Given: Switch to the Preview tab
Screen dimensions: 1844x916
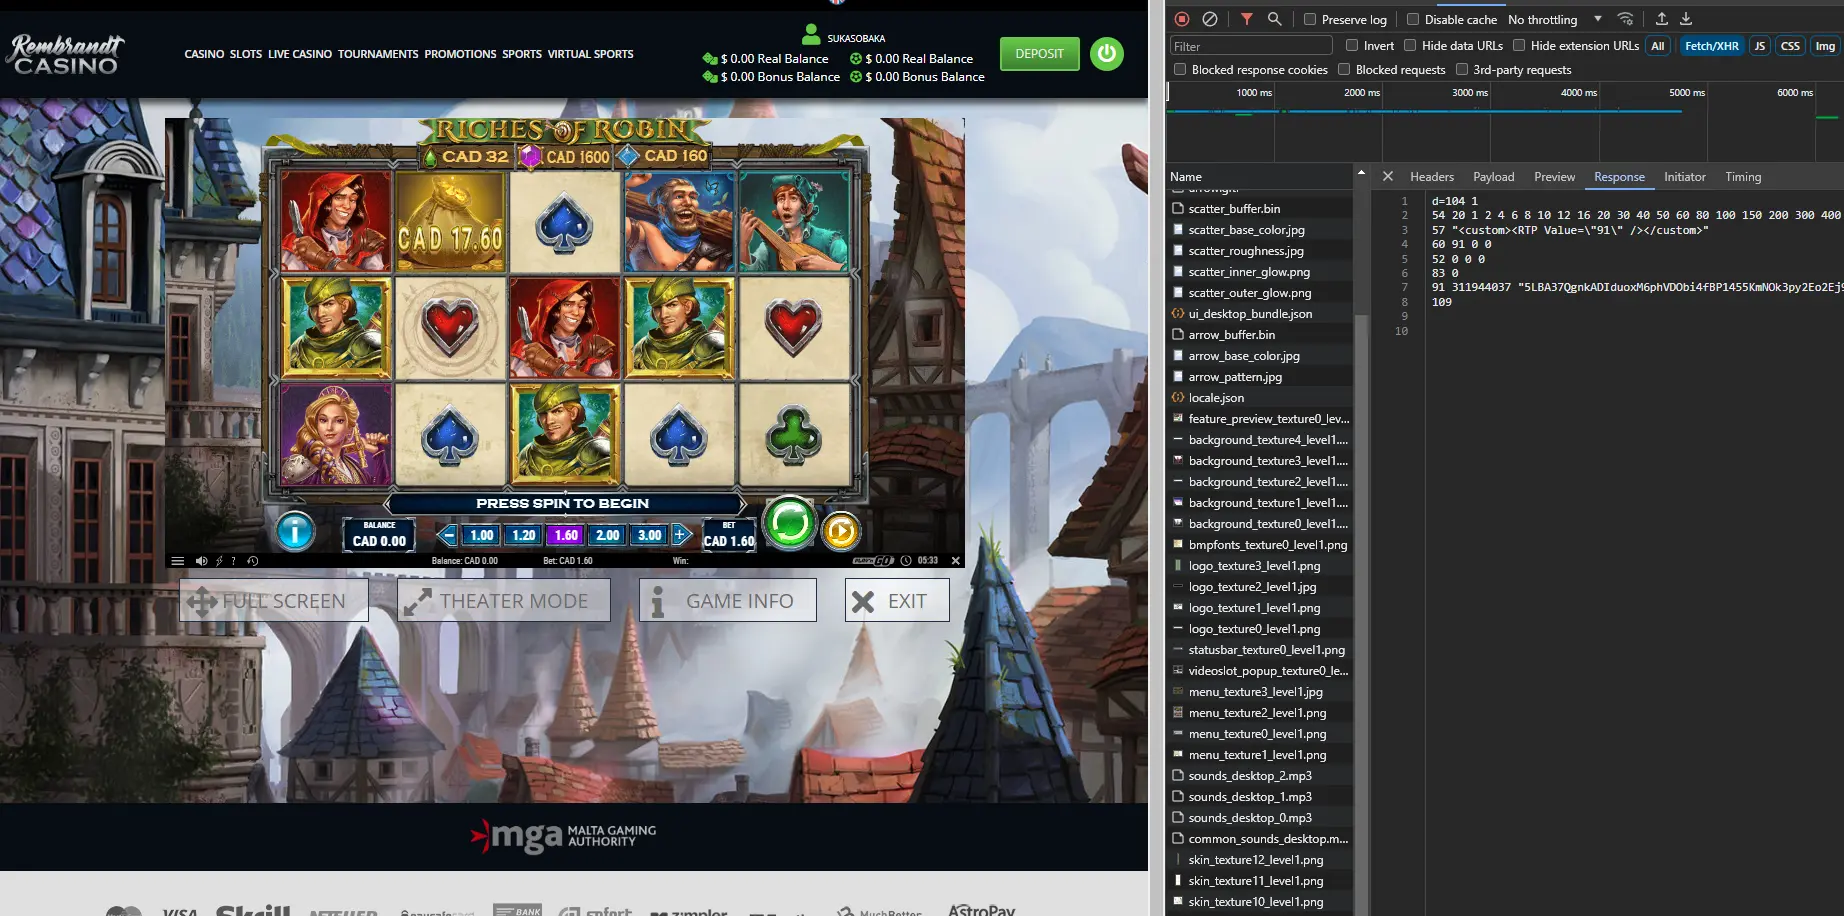Looking at the screenshot, I should click(1555, 176).
